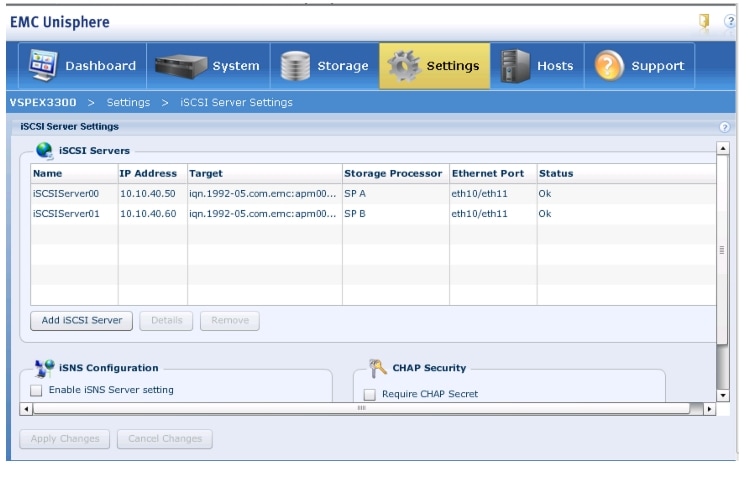
Task: Click target iqn of iSCSIServer00
Action: (263, 194)
